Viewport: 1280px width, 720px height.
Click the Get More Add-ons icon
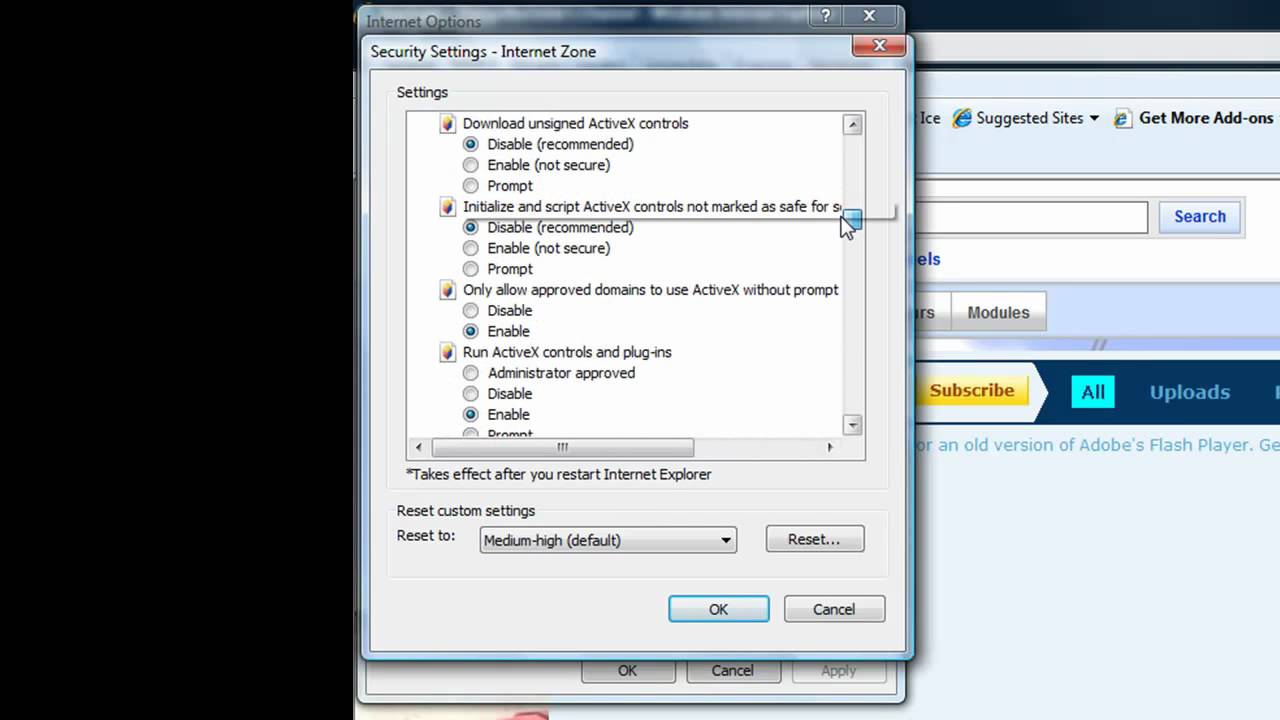pyautogui.click(x=1122, y=118)
